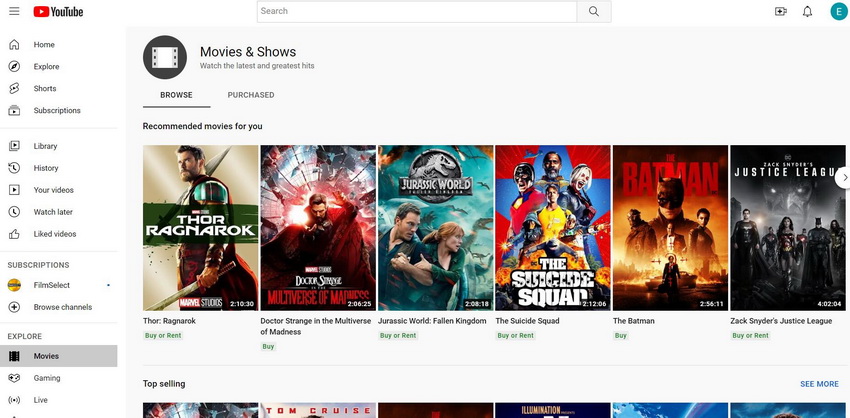Open The Batman poster thumbnail

point(671,228)
